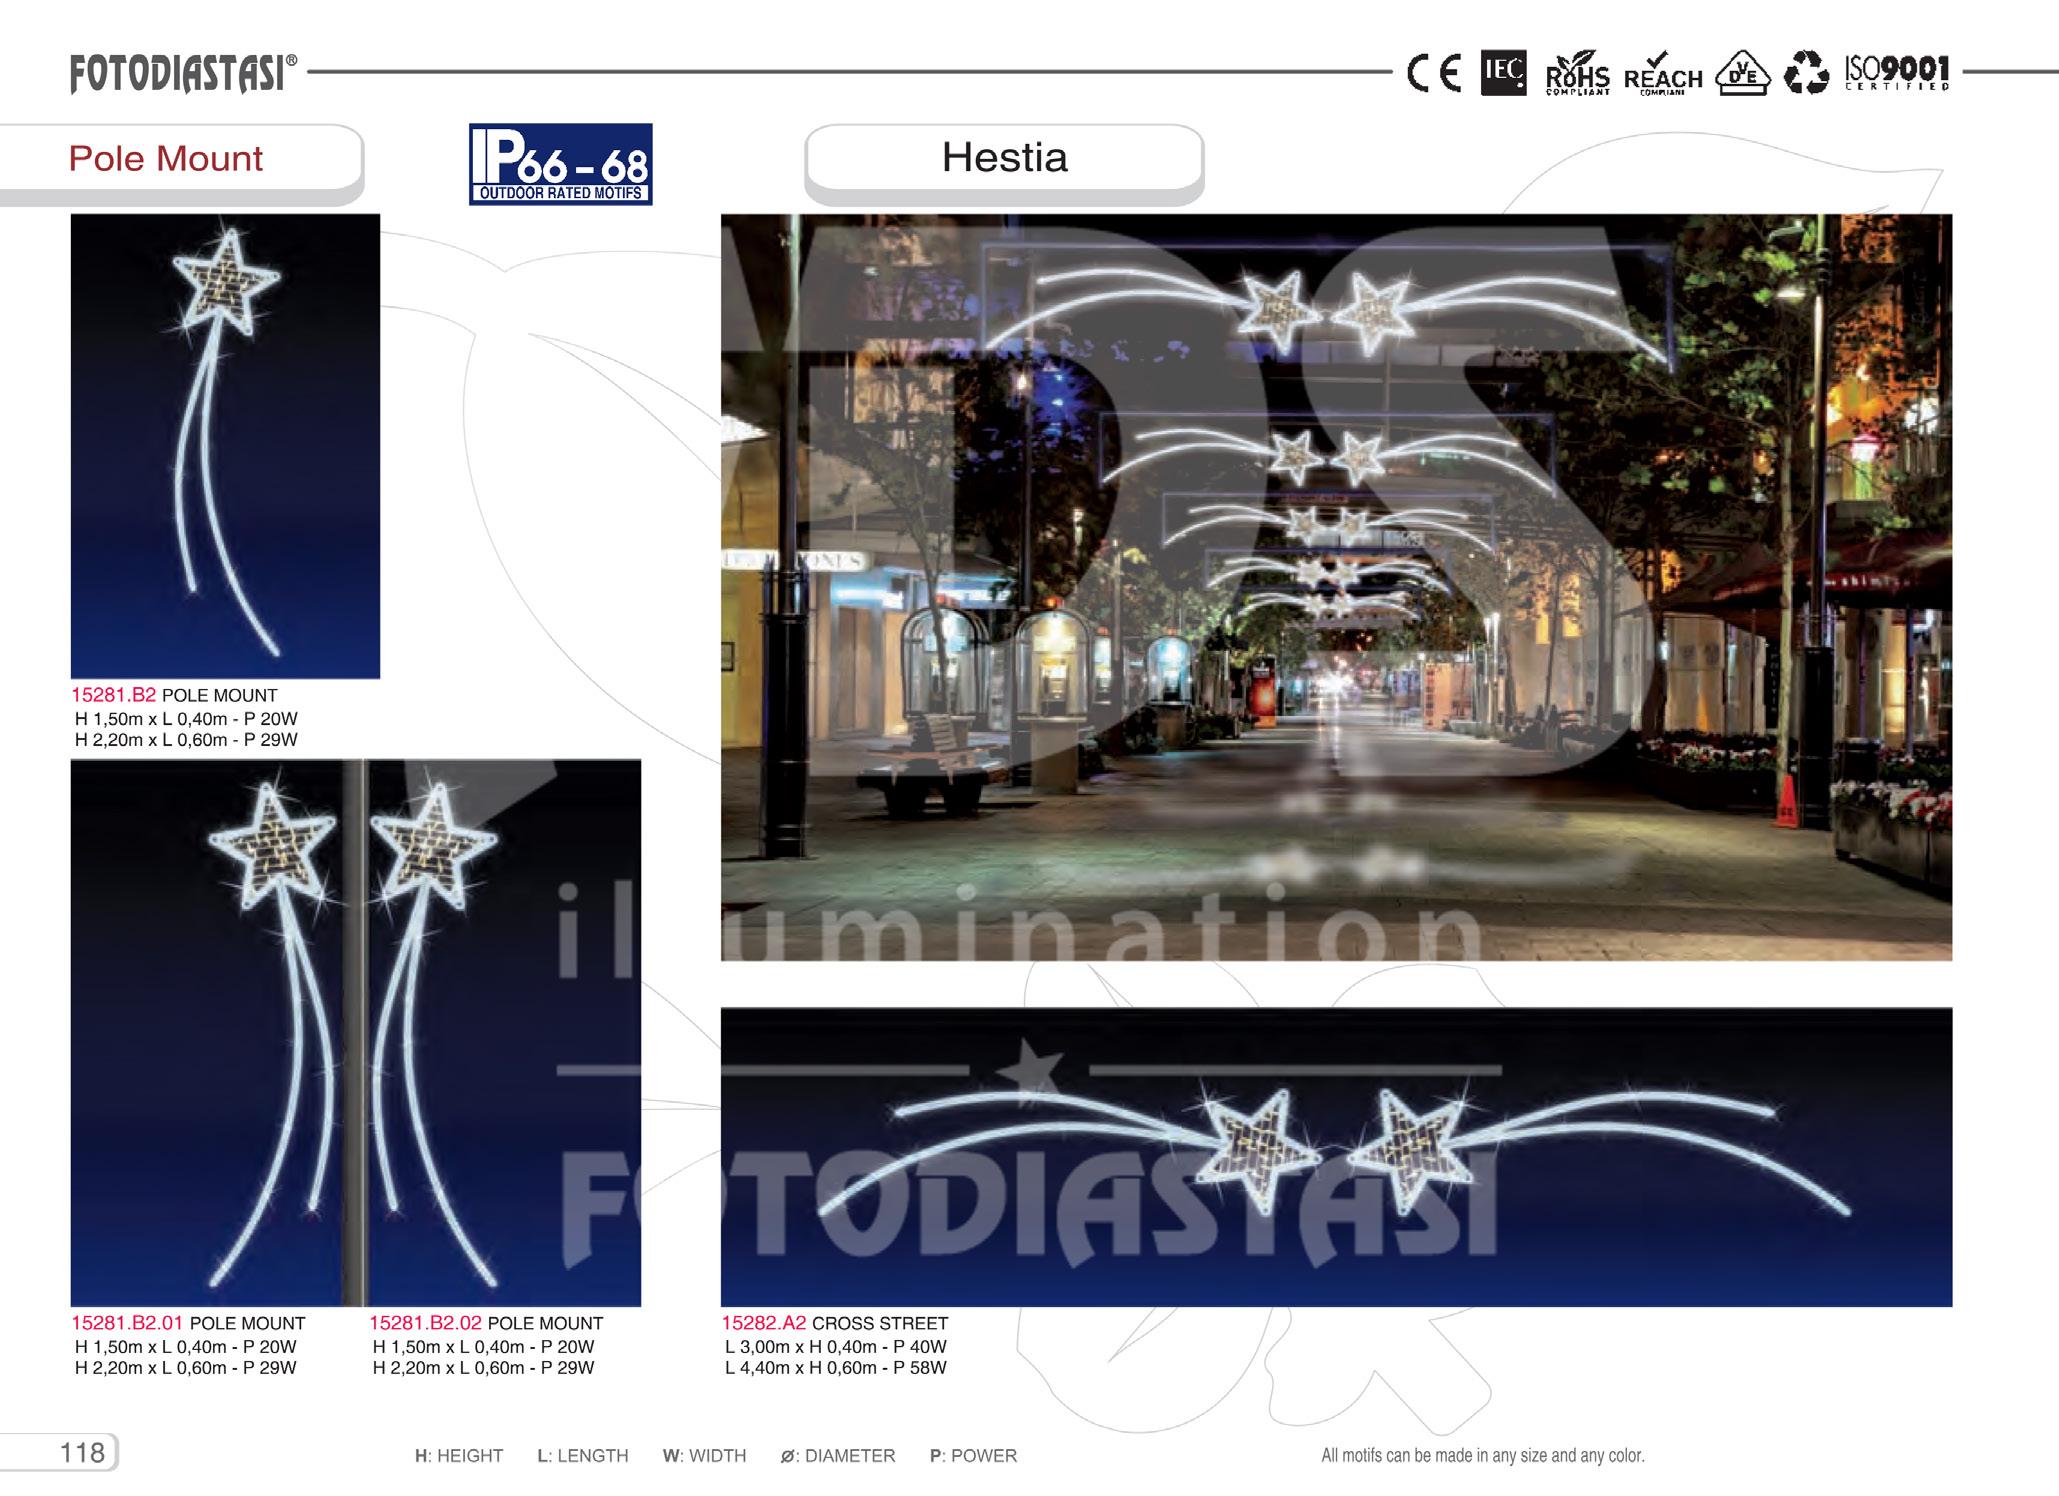Click the IP66-68 outdoor rated badge
This screenshot has width=2059, height=1496.
click(560, 164)
